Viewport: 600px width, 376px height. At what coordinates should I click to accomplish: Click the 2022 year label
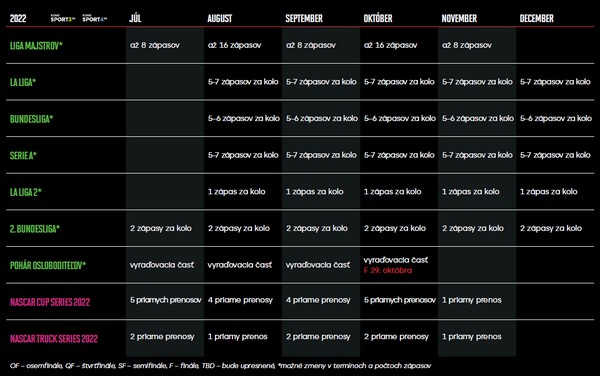coord(18,18)
